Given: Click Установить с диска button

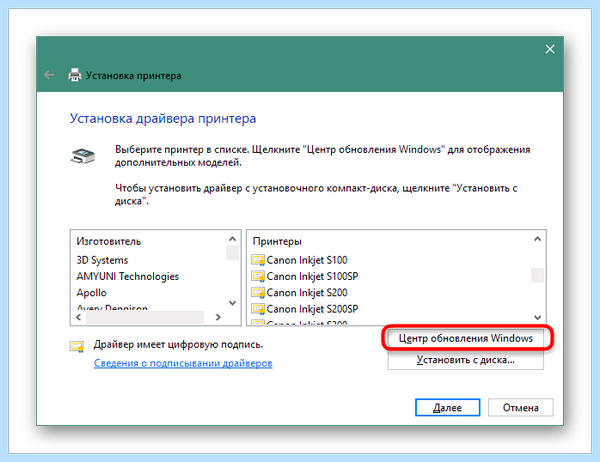Looking at the screenshot, I should tap(466, 360).
